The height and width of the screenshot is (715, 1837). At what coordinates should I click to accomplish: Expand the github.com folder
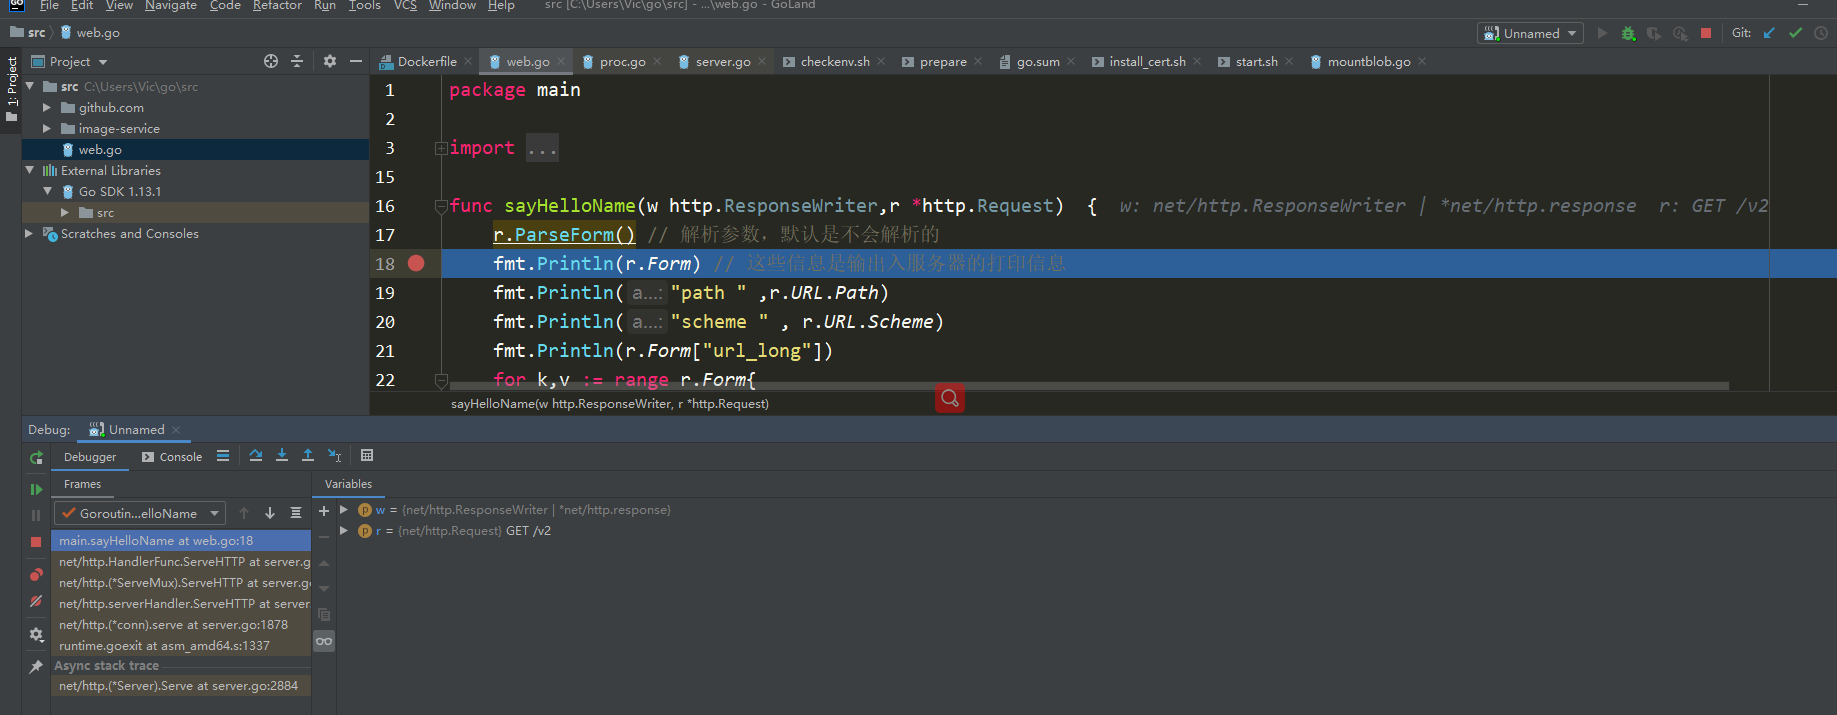[47, 108]
